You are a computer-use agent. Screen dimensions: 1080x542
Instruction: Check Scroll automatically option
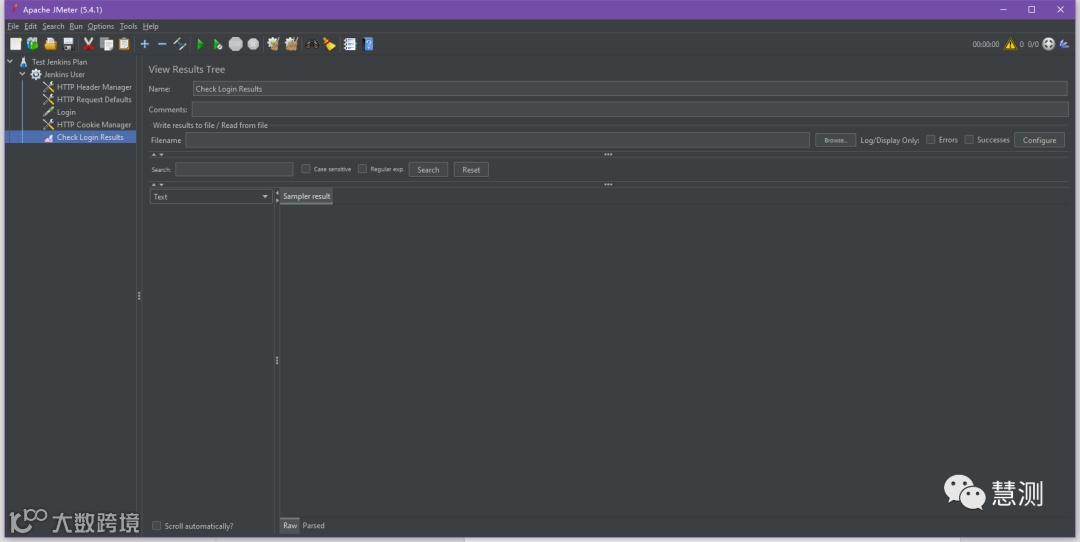tap(156, 525)
